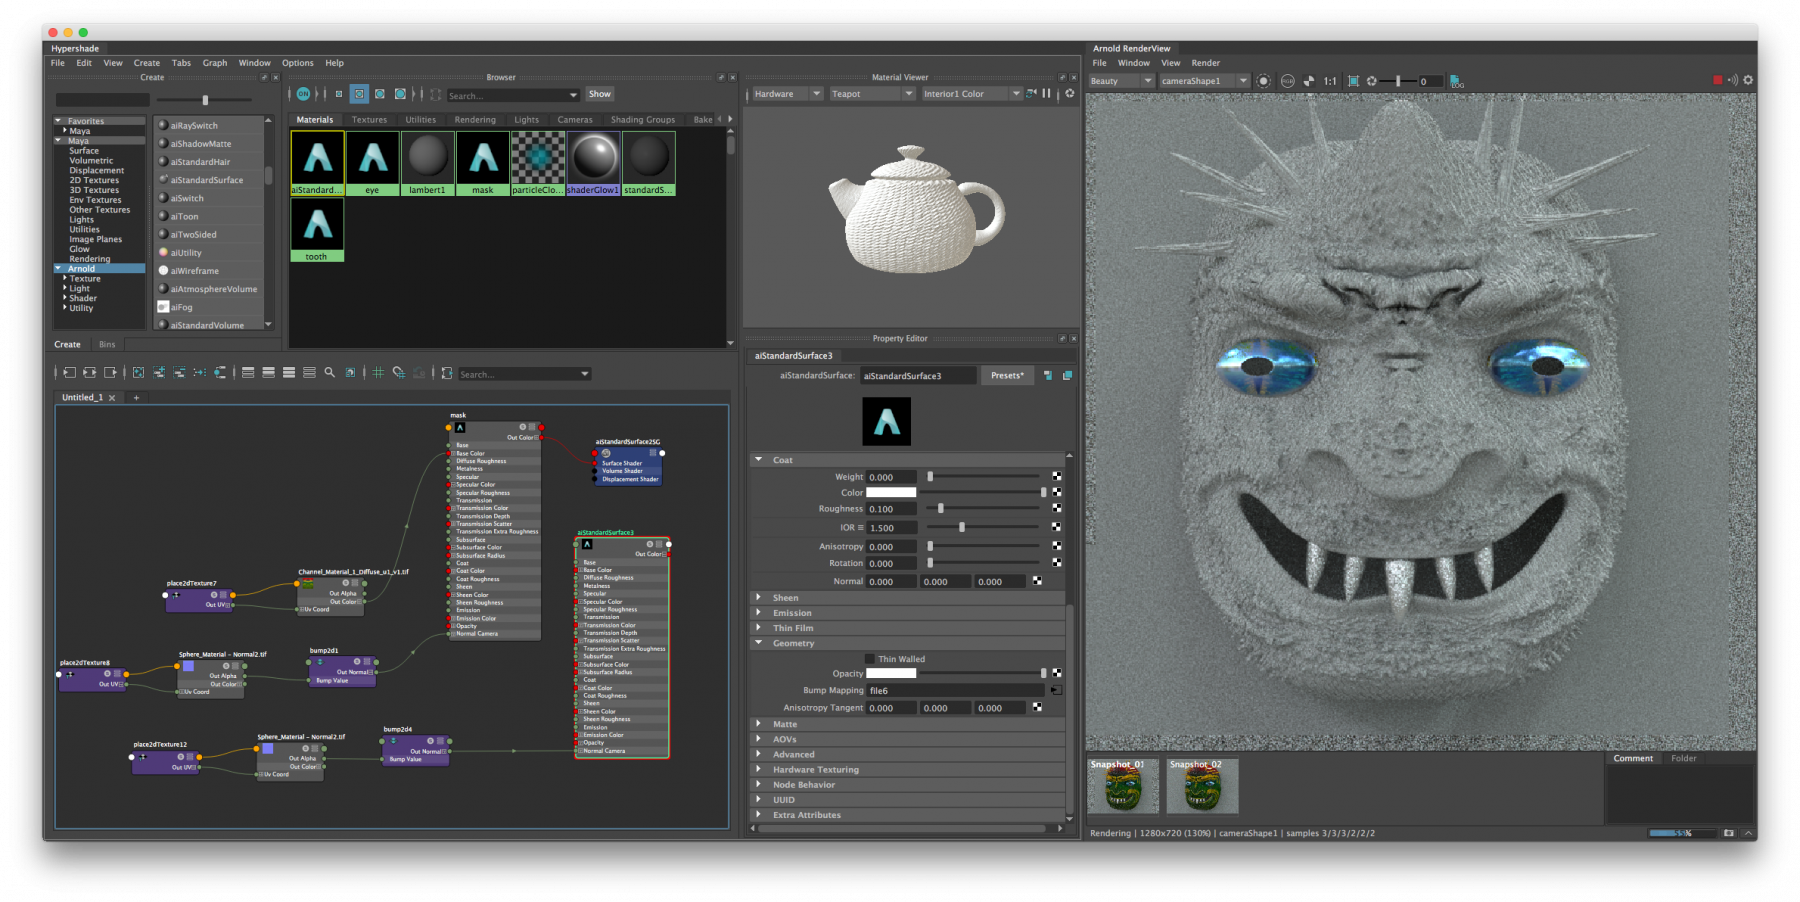Click the RGB channel icon in RenderView

coord(1288,81)
